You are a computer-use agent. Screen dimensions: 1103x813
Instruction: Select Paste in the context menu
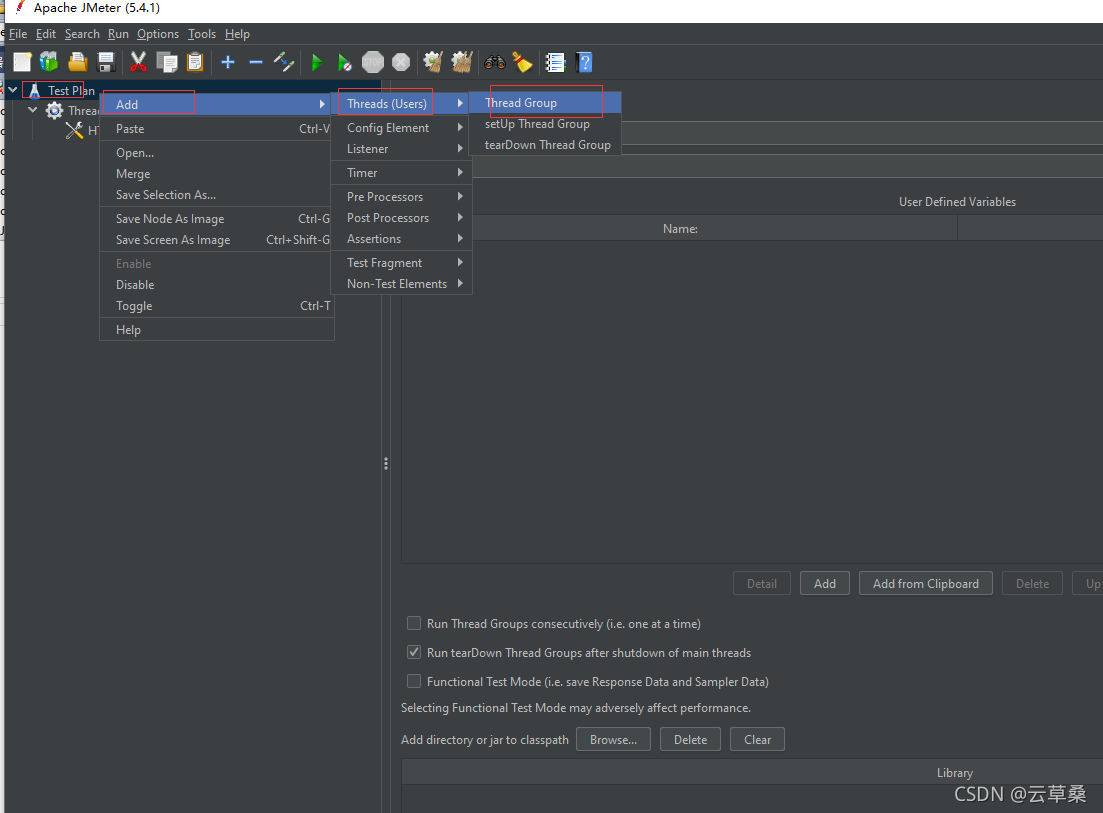click(x=217, y=129)
